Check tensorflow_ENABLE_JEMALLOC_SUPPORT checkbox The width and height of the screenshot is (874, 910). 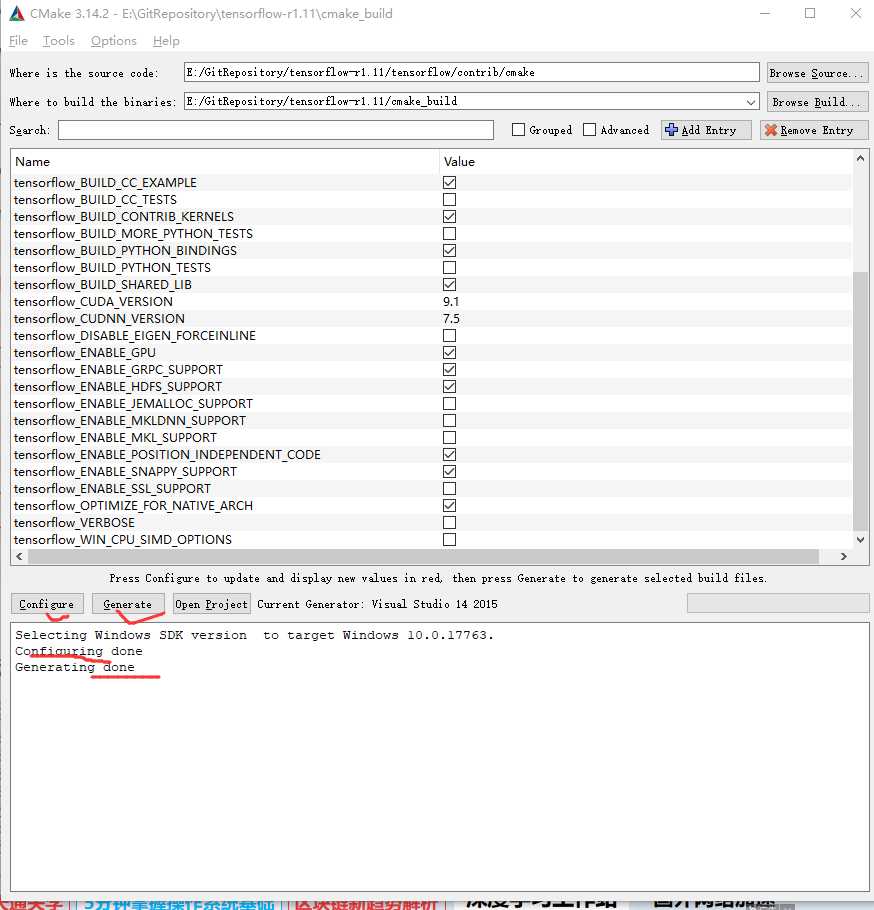point(449,403)
